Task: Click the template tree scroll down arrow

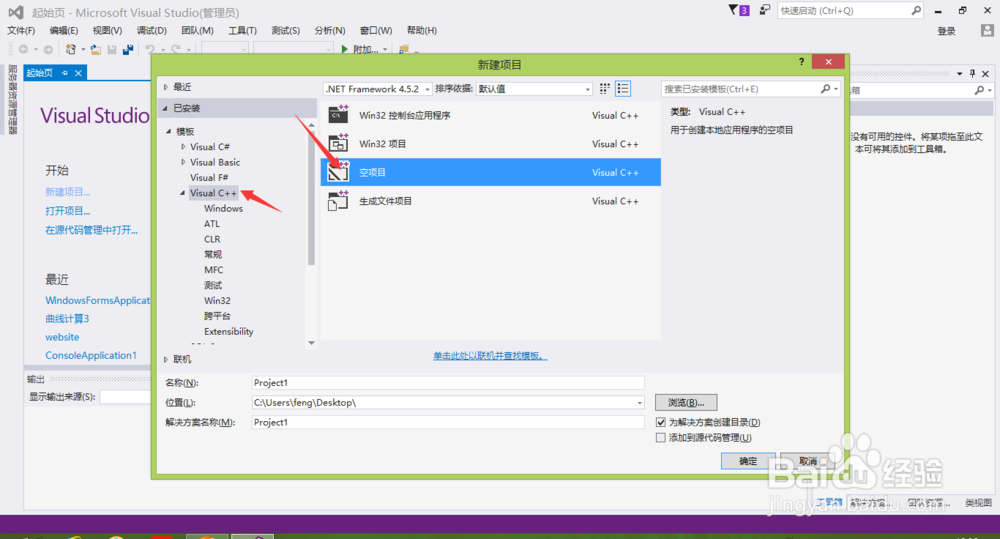Action: pyautogui.click(x=311, y=343)
